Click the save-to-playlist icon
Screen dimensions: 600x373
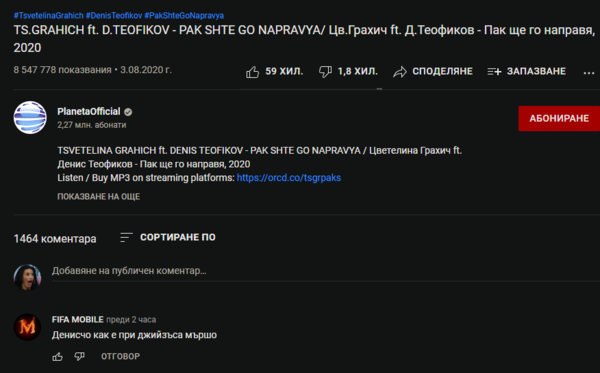click(x=494, y=72)
